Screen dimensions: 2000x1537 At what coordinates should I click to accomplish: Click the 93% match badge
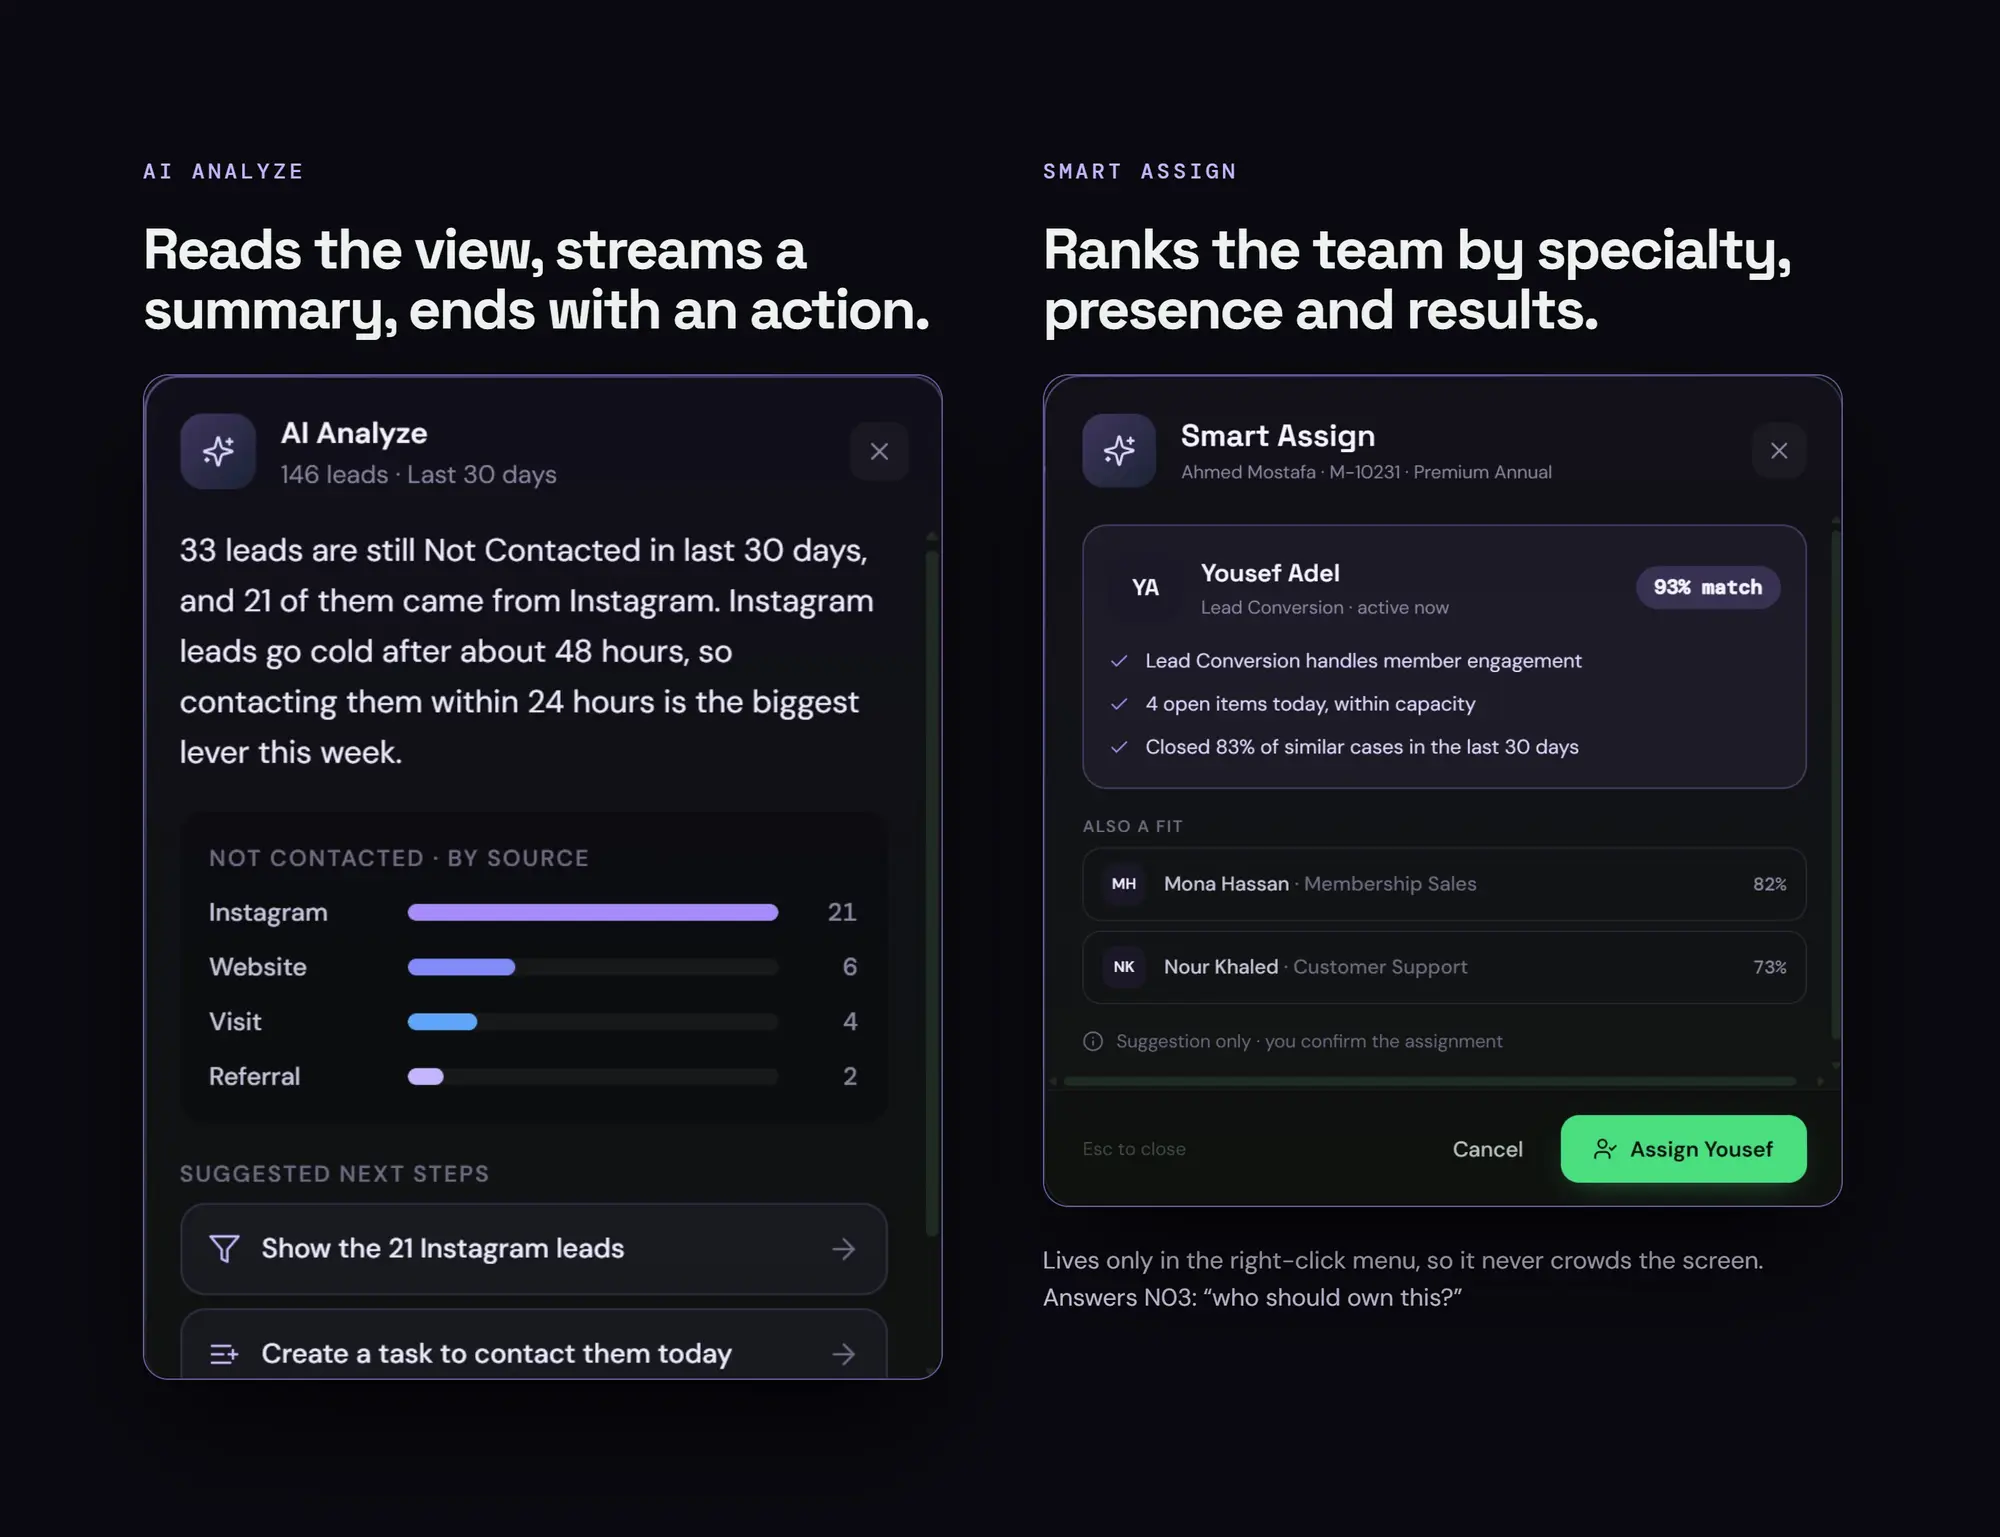pos(1707,587)
